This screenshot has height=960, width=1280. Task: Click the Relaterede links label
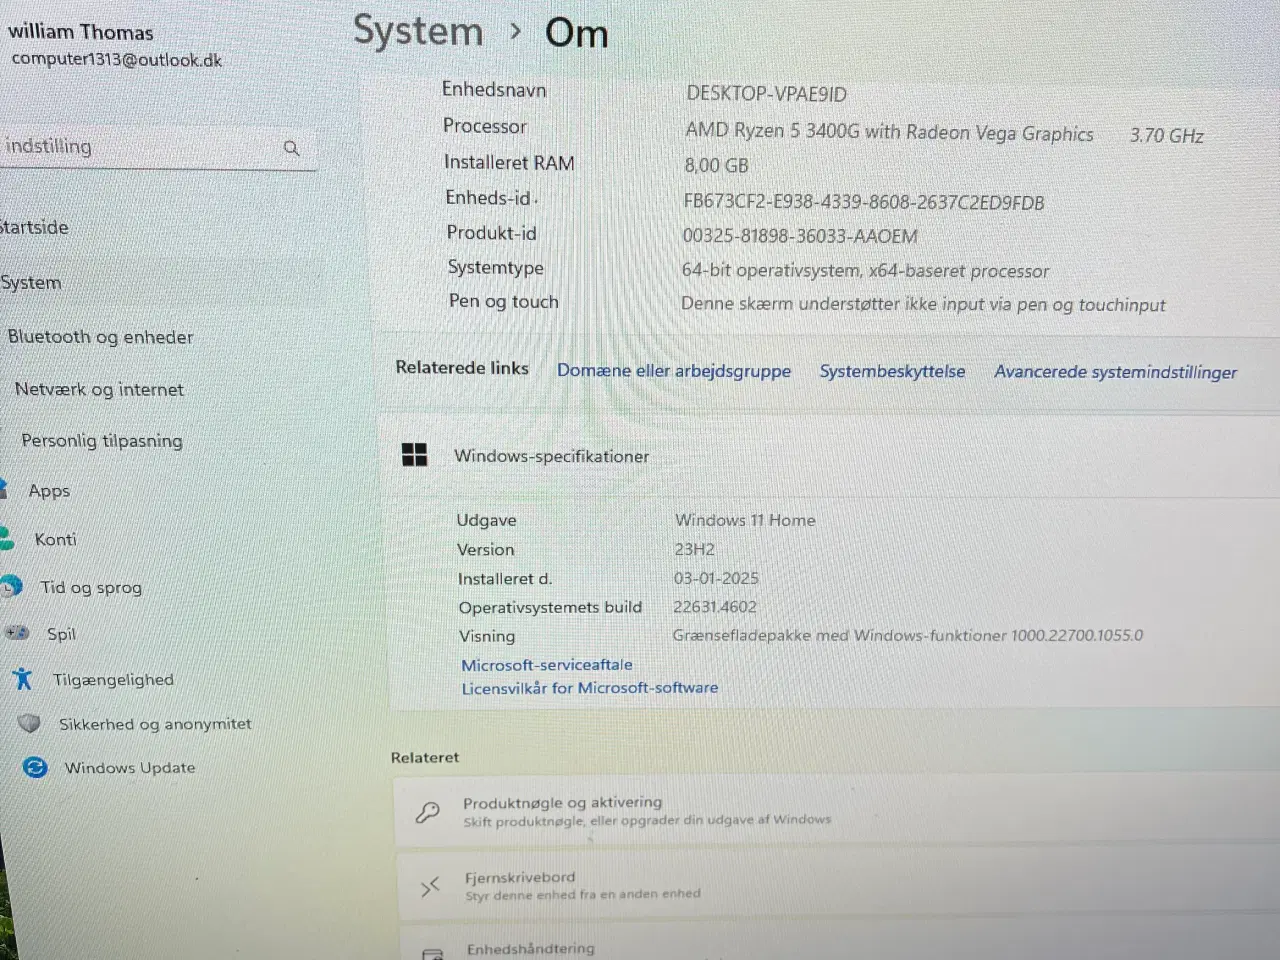click(x=462, y=367)
